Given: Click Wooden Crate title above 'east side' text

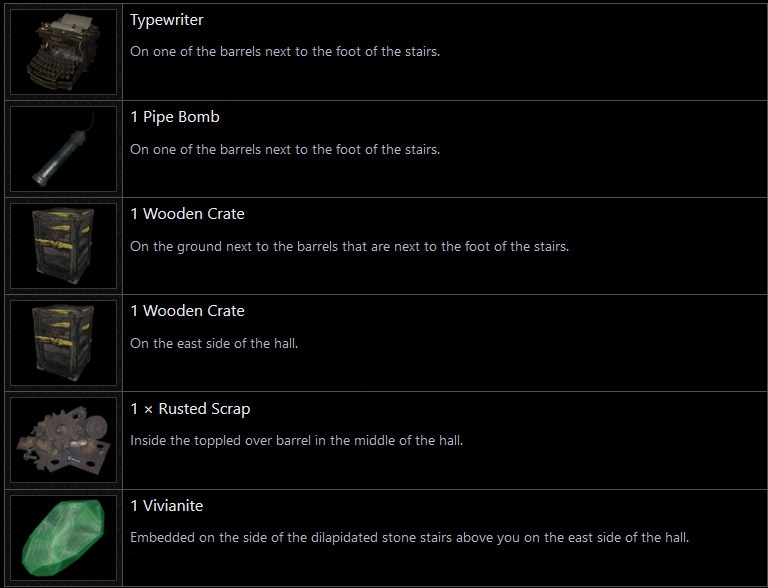Looking at the screenshot, I should 187,311.
